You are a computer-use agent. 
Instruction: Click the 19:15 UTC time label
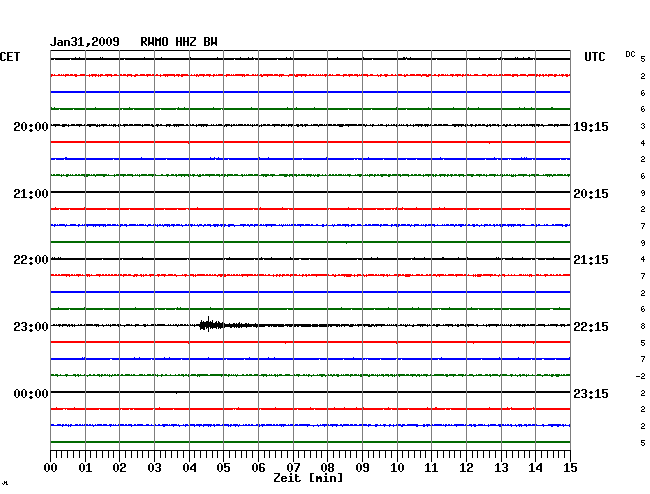click(x=591, y=127)
